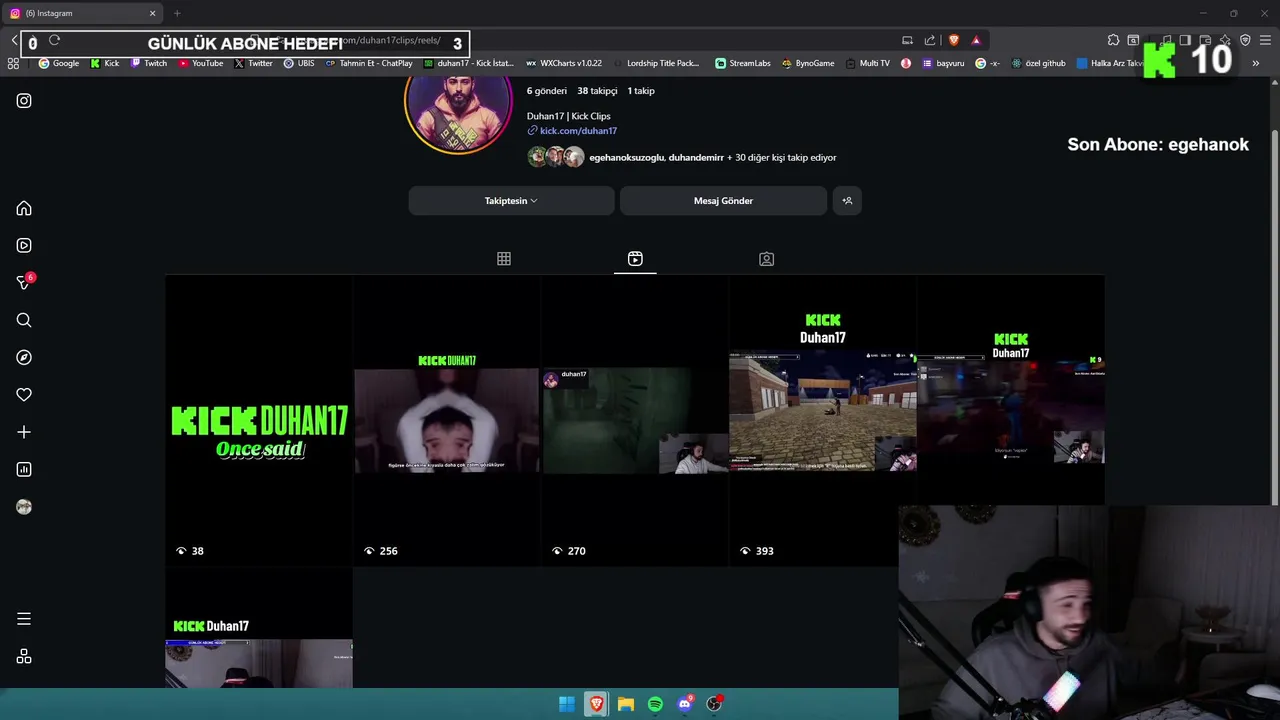Open the reel with 270 views

pyautogui.click(x=635, y=421)
